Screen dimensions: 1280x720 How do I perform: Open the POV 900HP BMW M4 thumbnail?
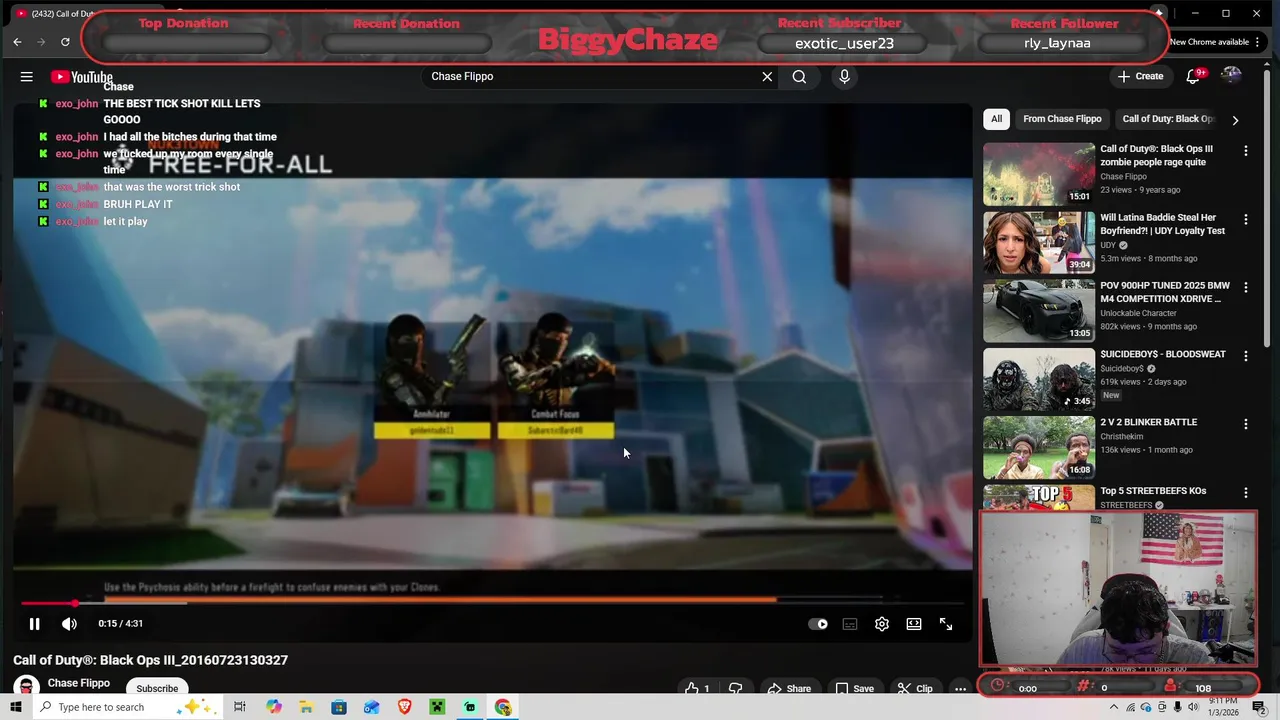point(1039,310)
